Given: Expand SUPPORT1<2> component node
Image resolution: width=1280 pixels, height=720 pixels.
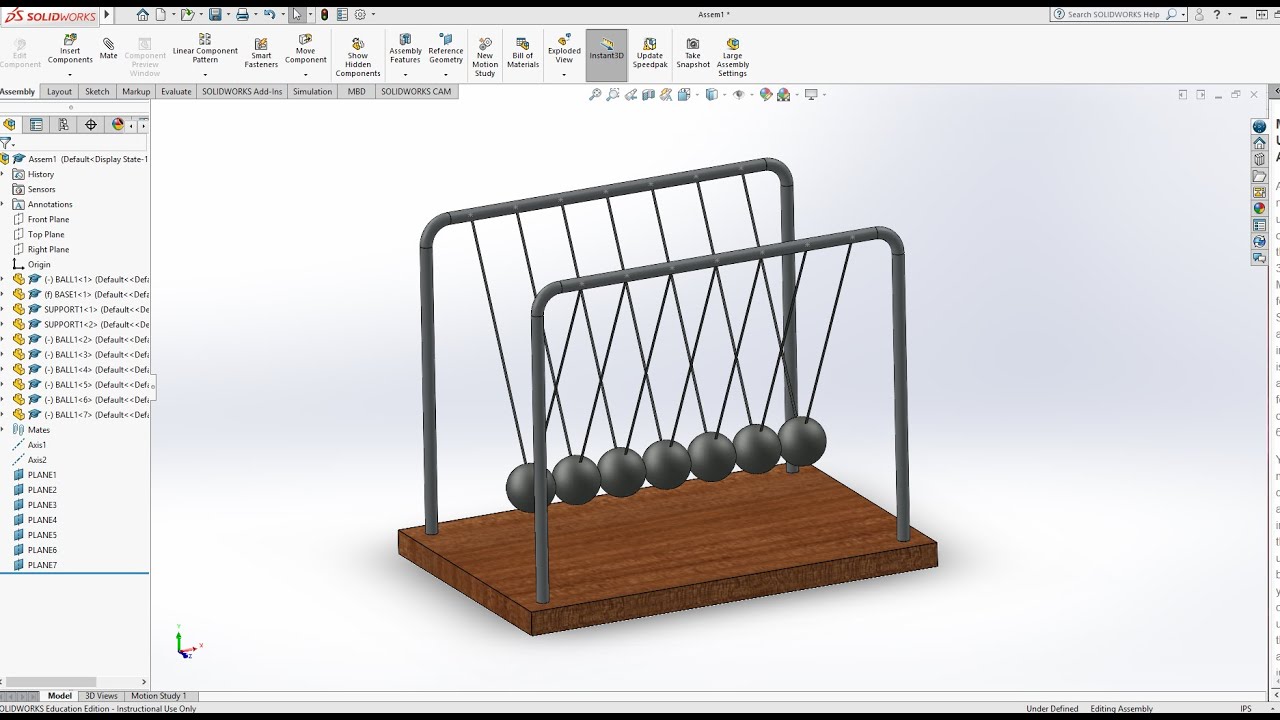Looking at the screenshot, I should pos(3,325).
